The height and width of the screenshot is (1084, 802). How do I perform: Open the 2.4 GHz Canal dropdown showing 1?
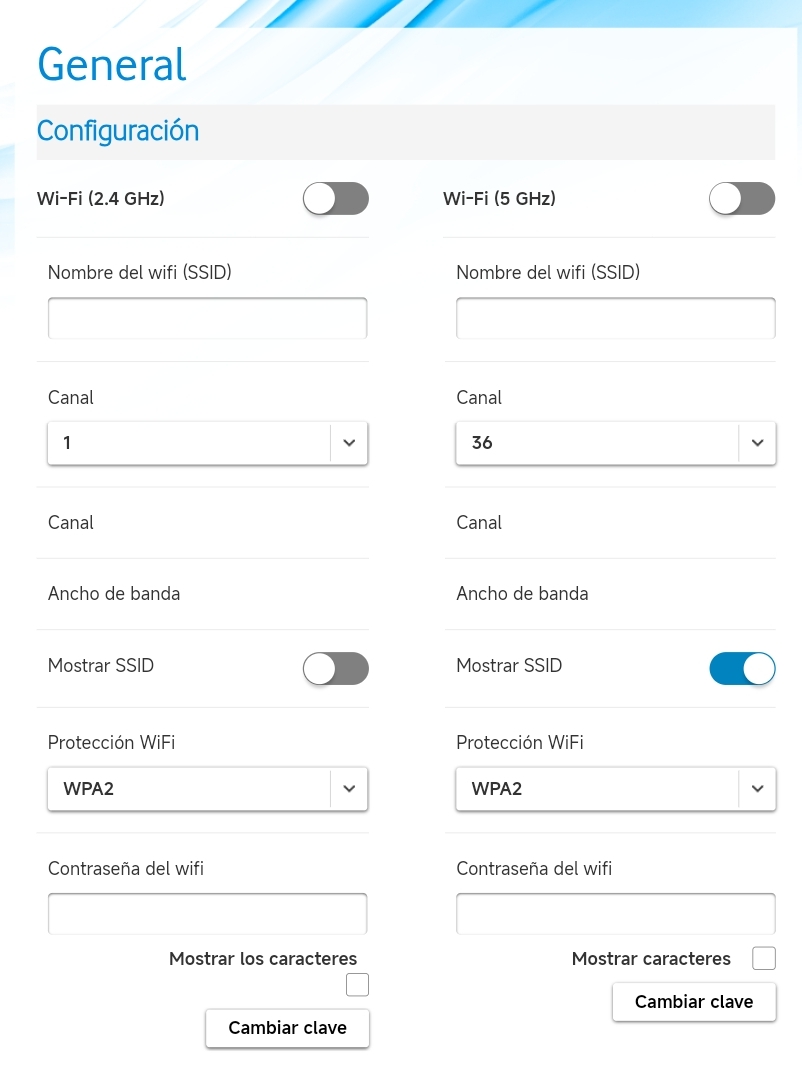coord(190,442)
